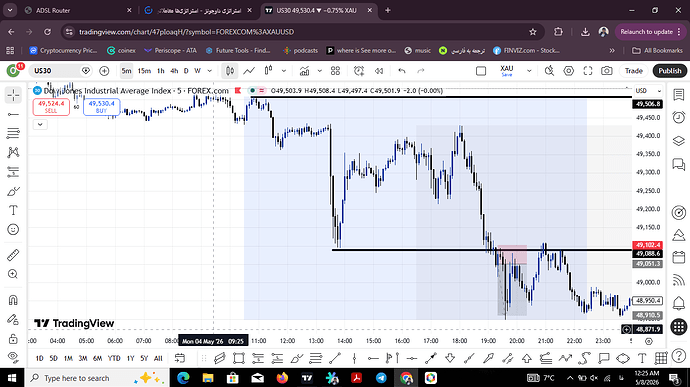The image size is (690, 387).
Task: Open the go-to-date calendar icon
Action: pos(180,358)
